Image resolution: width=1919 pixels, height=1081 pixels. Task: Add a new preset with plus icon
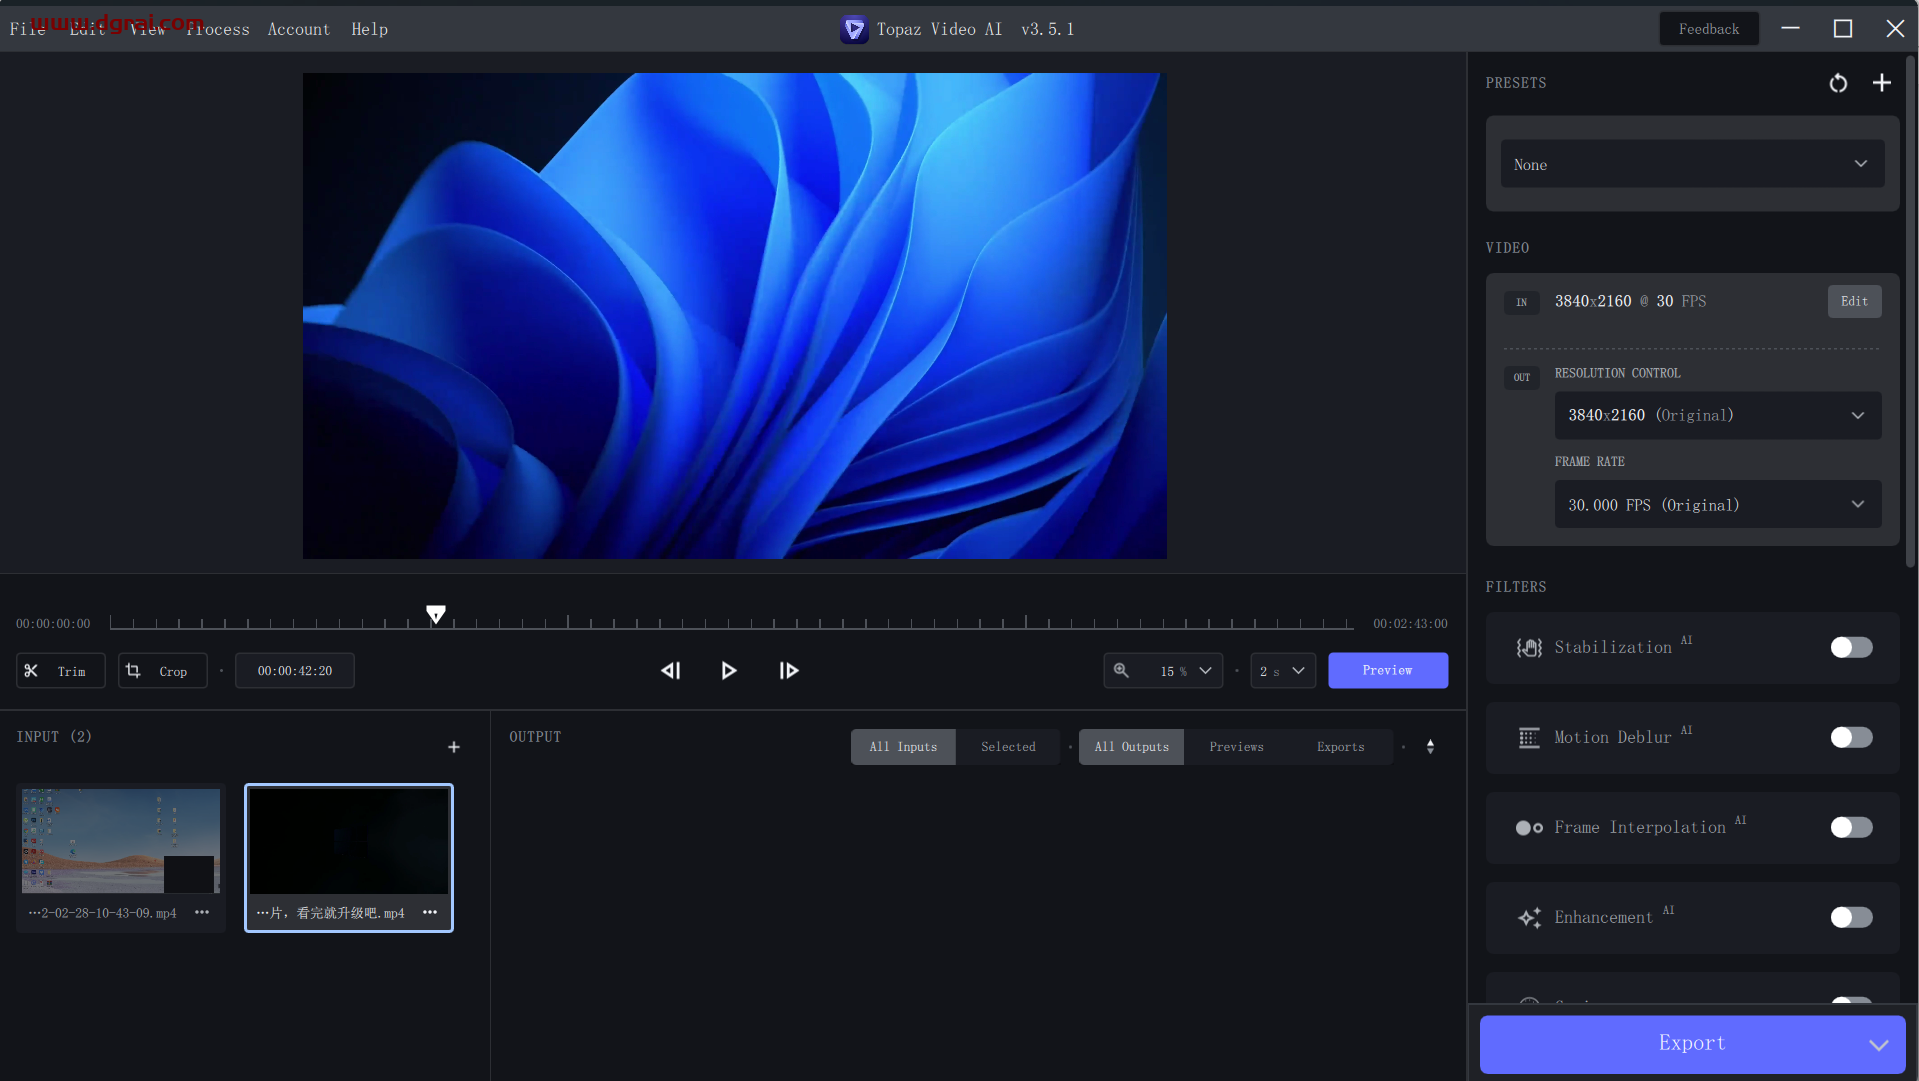pos(1881,83)
